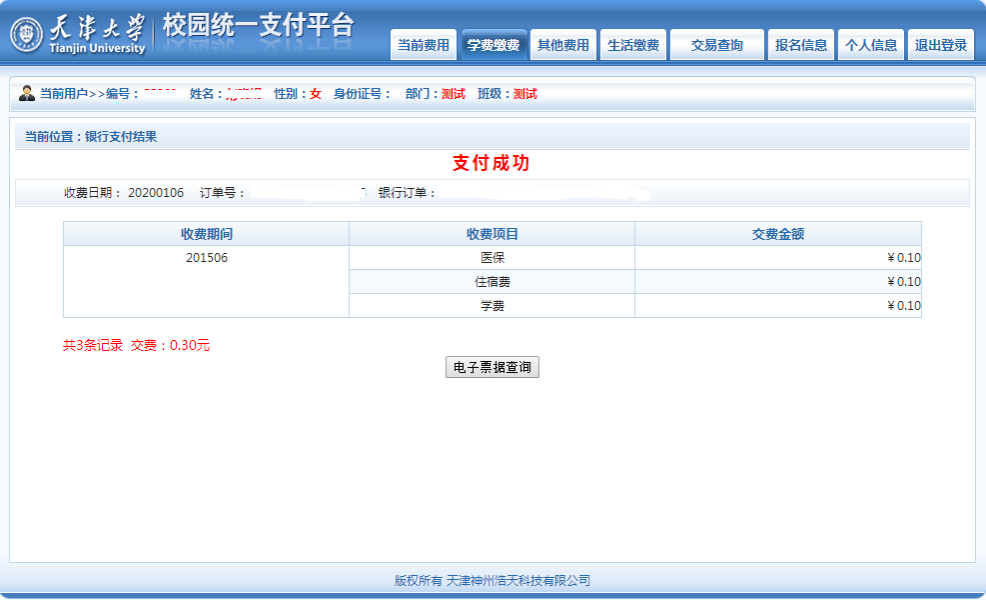Click the 支付成功 heading text
Screen dimensions: 986x600
pos(491,163)
